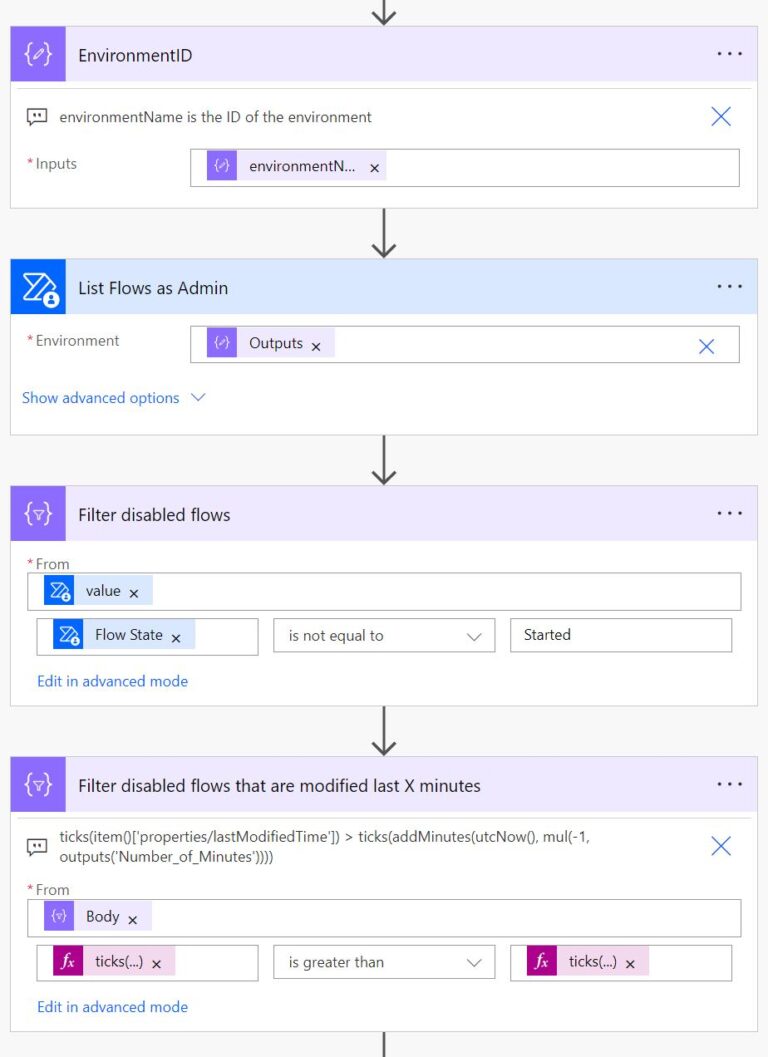Image resolution: width=768 pixels, height=1057 pixels.
Task: Click the EnvironmentID compose action icon
Action: [x=36, y=54]
